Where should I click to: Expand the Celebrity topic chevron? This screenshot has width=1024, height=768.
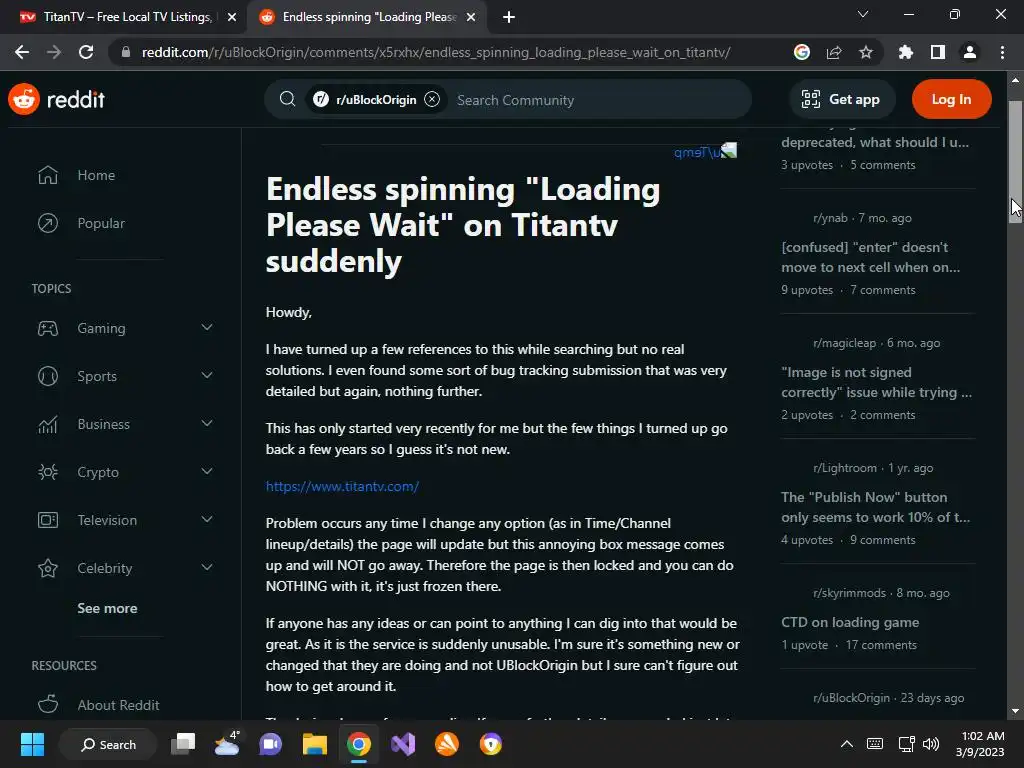pos(207,568)
